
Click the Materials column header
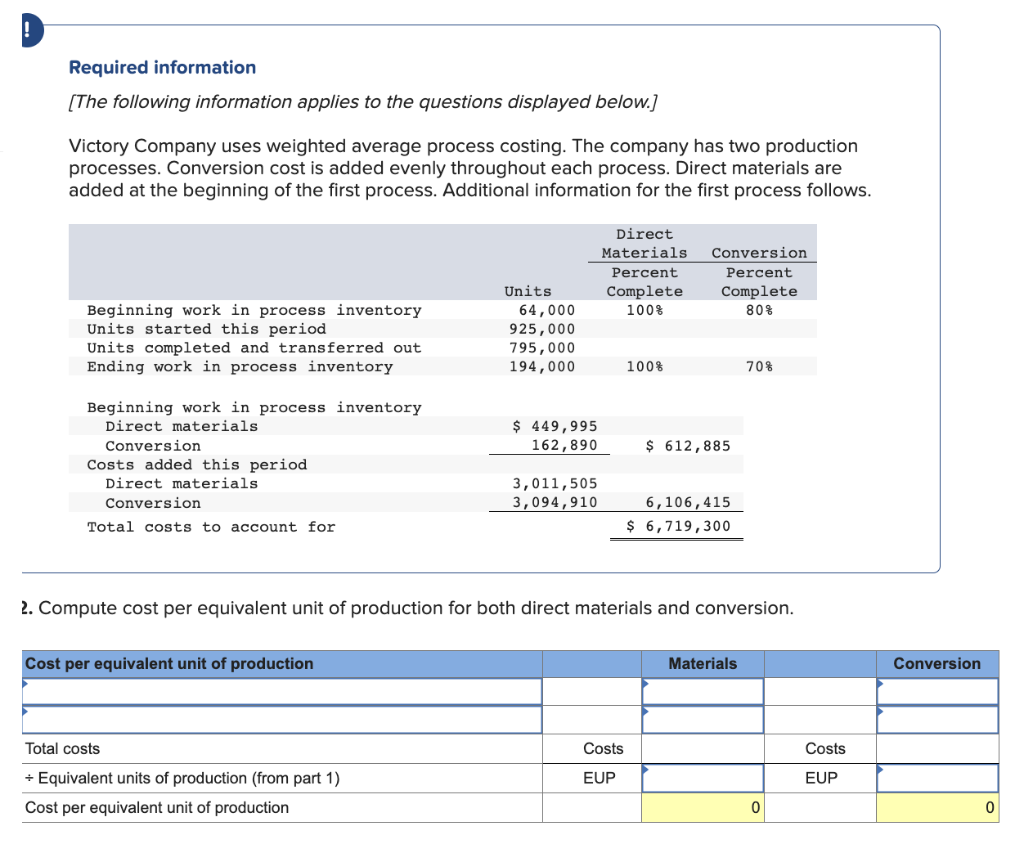703,663
